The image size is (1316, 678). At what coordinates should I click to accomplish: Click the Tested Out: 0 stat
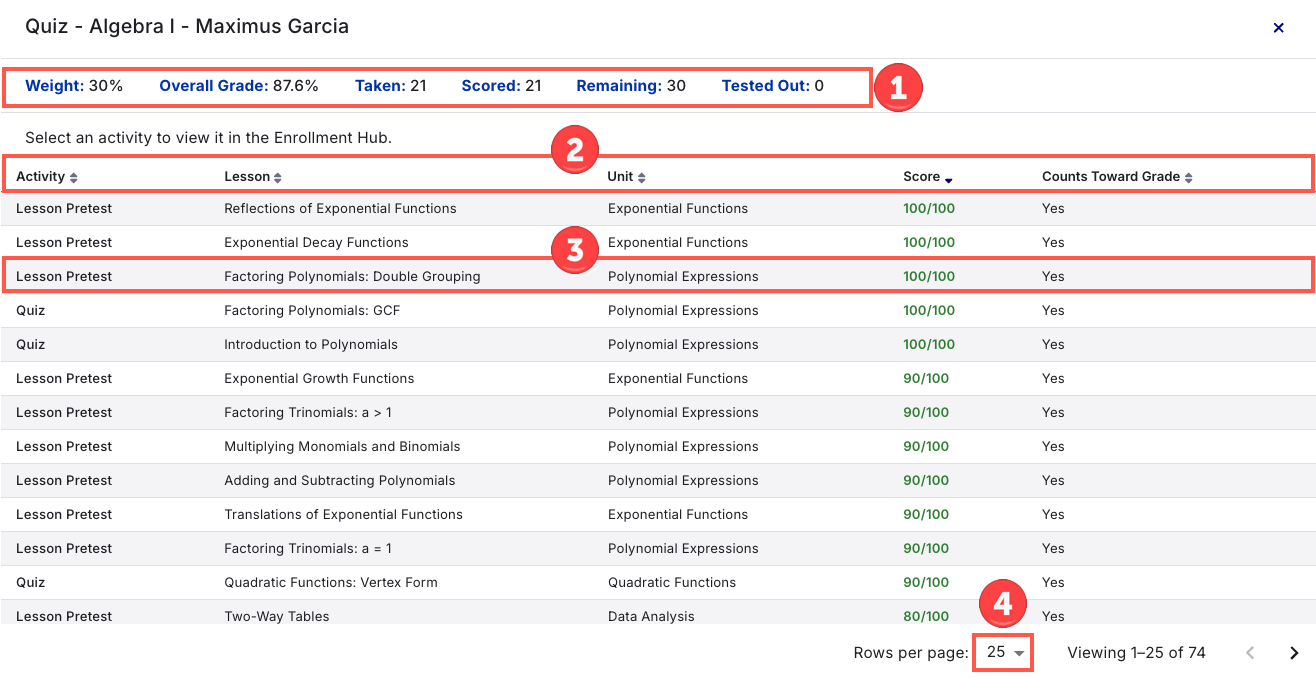tap(773, 86)
